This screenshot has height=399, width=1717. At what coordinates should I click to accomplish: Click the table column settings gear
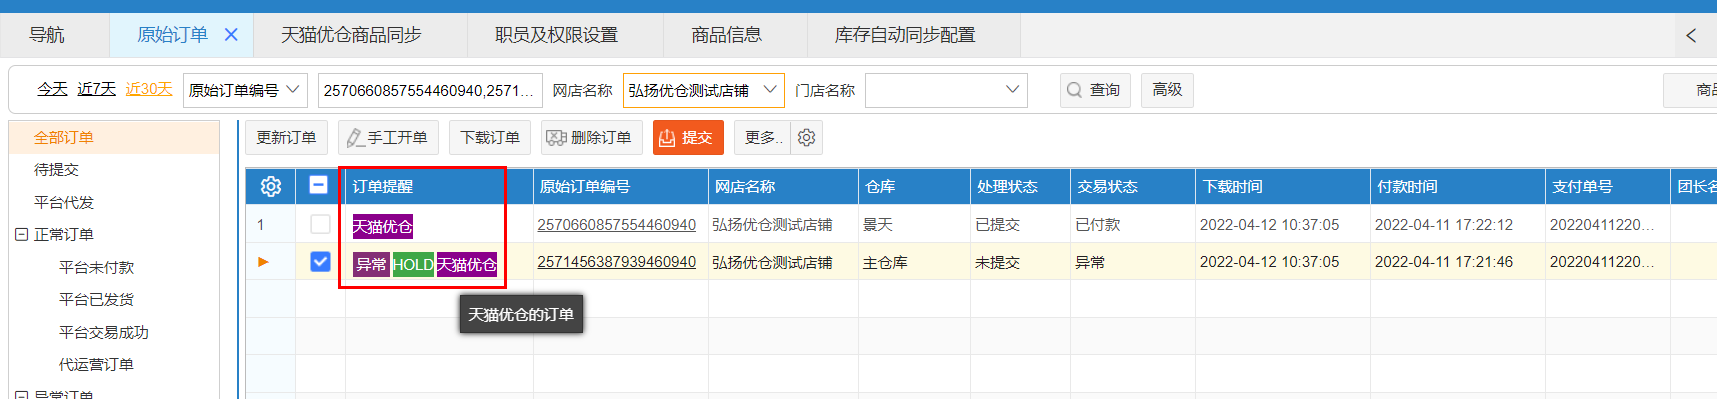tap(271, 186)
